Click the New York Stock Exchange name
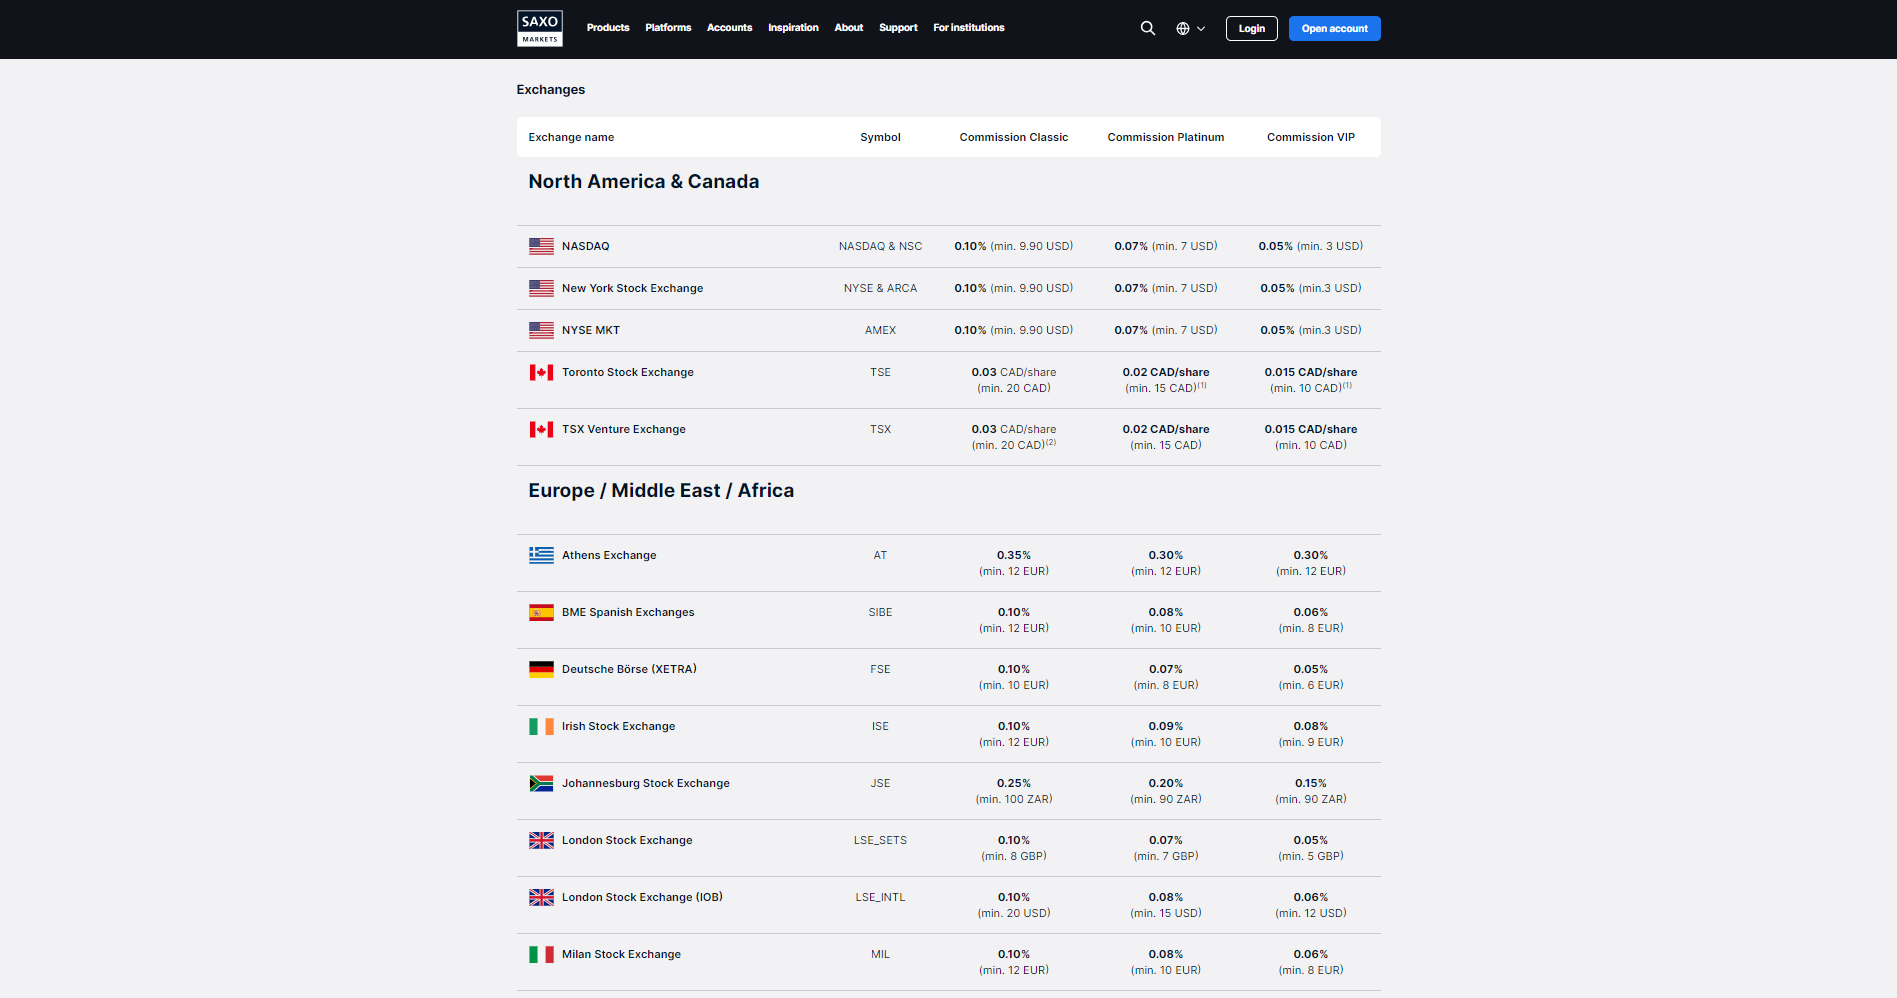Image resolution: width=1897 pixels, height=998 pixels. 632,288
